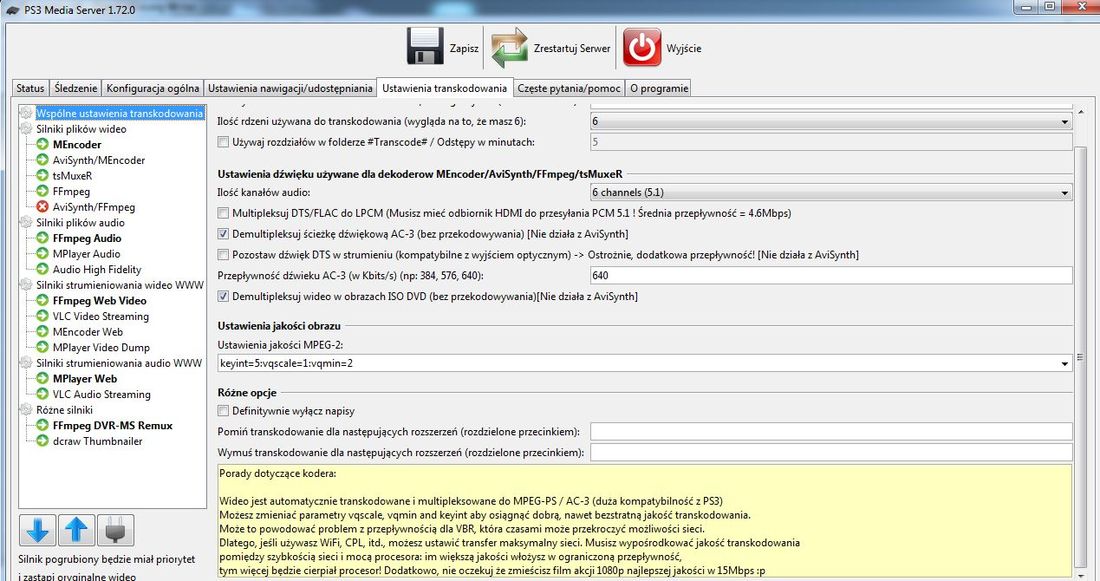This screenshot has height=581, width=1100.
Task: Click the green icon beside MPlayer Web
Action: pyautogui.click(x=42, y=378)
